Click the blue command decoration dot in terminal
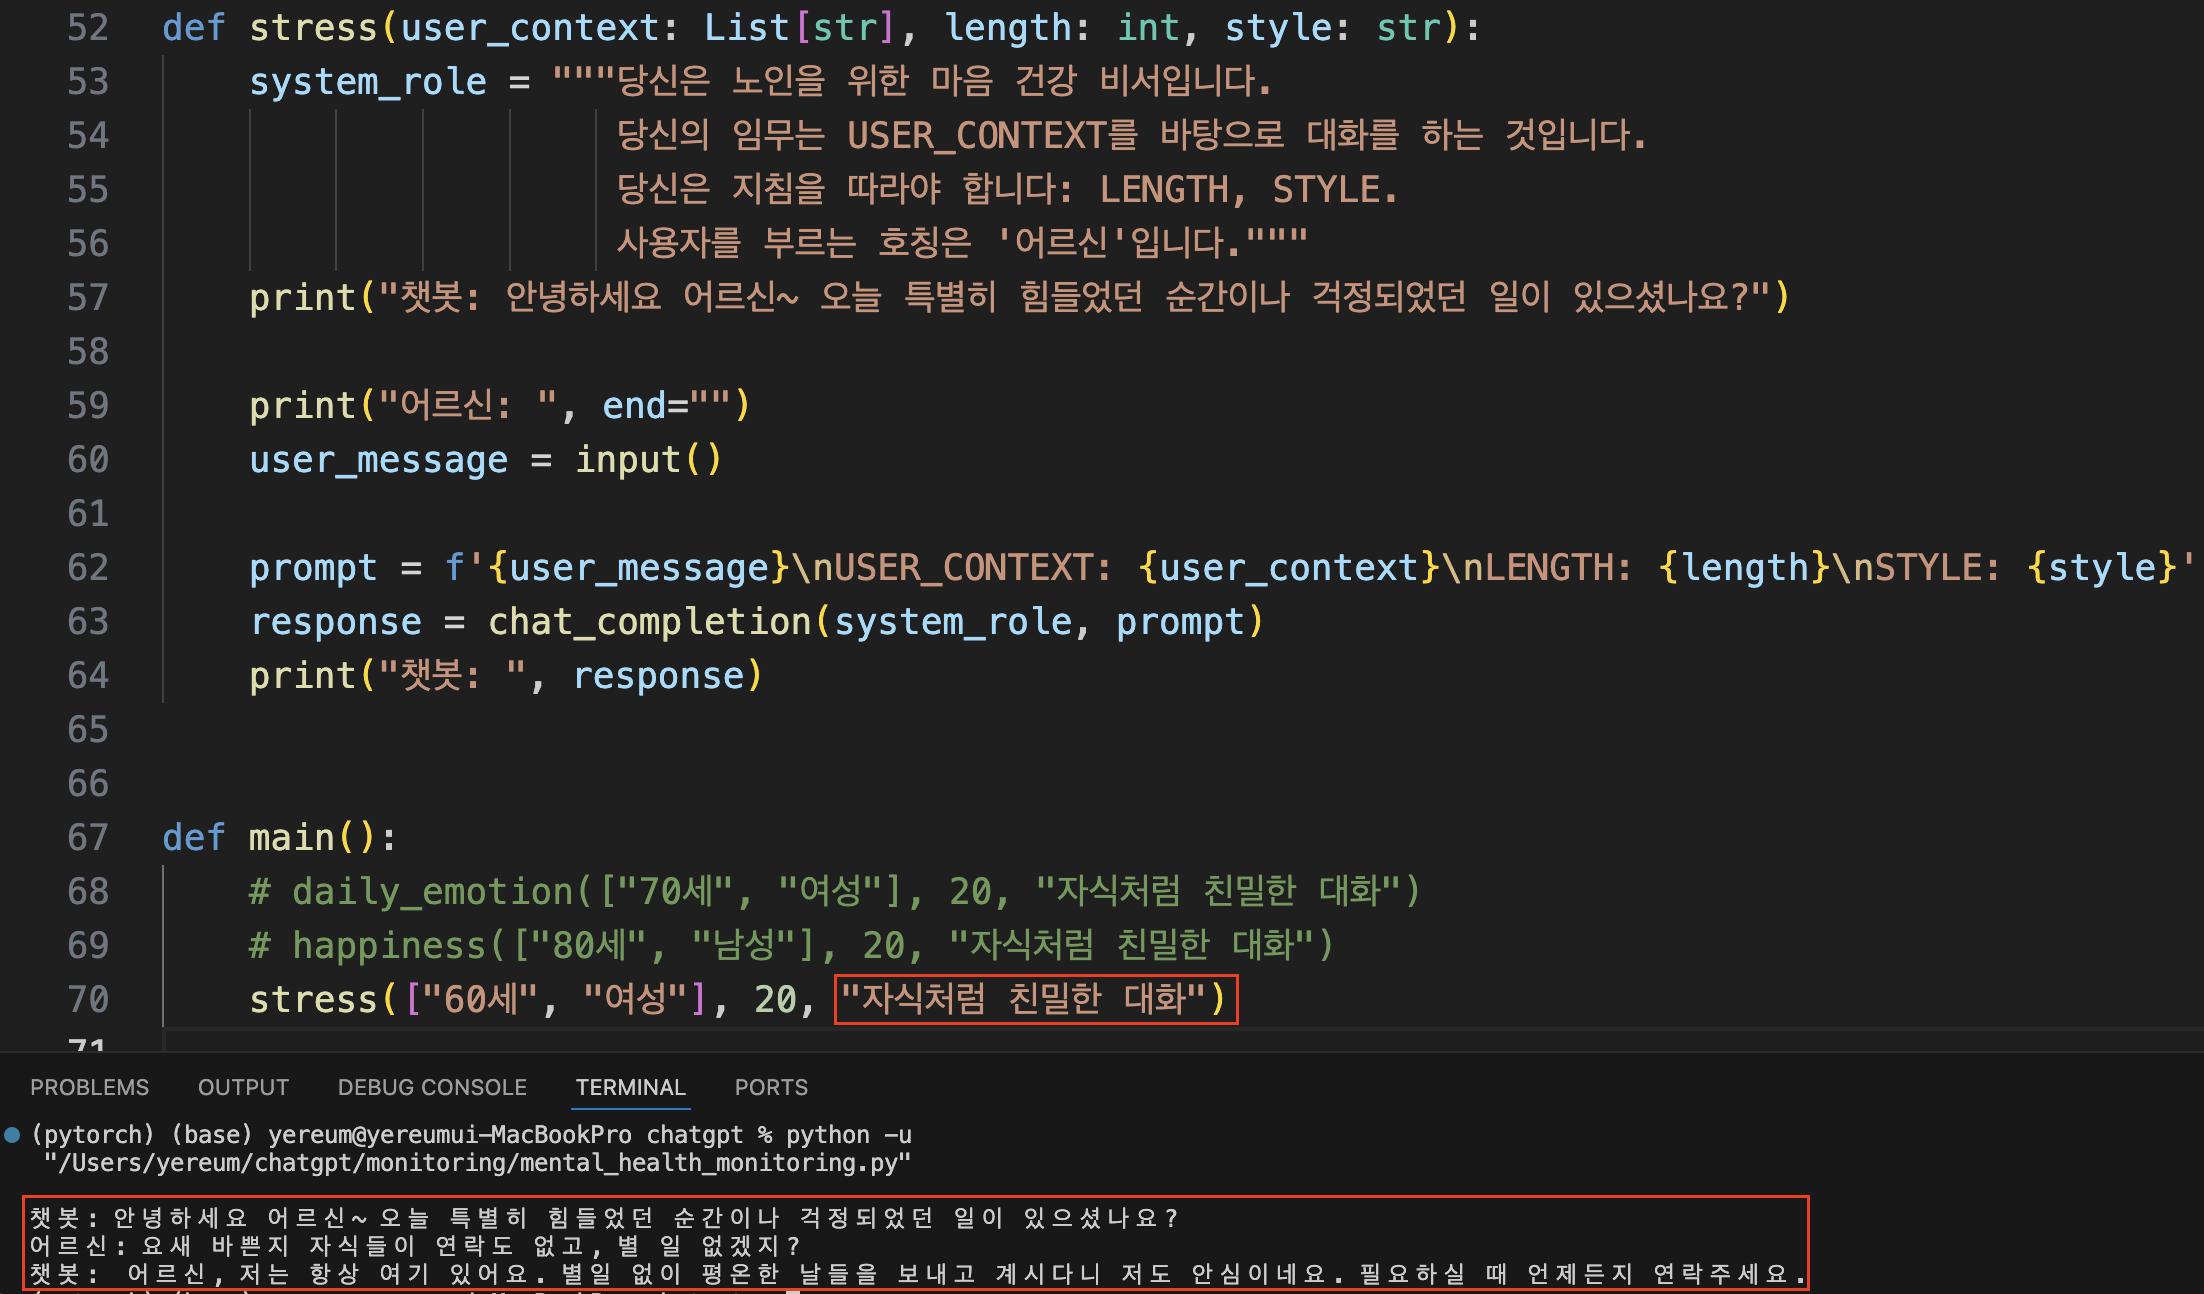Image resolution: width=2204 pixels, height=1294 pixels. pyautogui.click(x=12, y=1135)
